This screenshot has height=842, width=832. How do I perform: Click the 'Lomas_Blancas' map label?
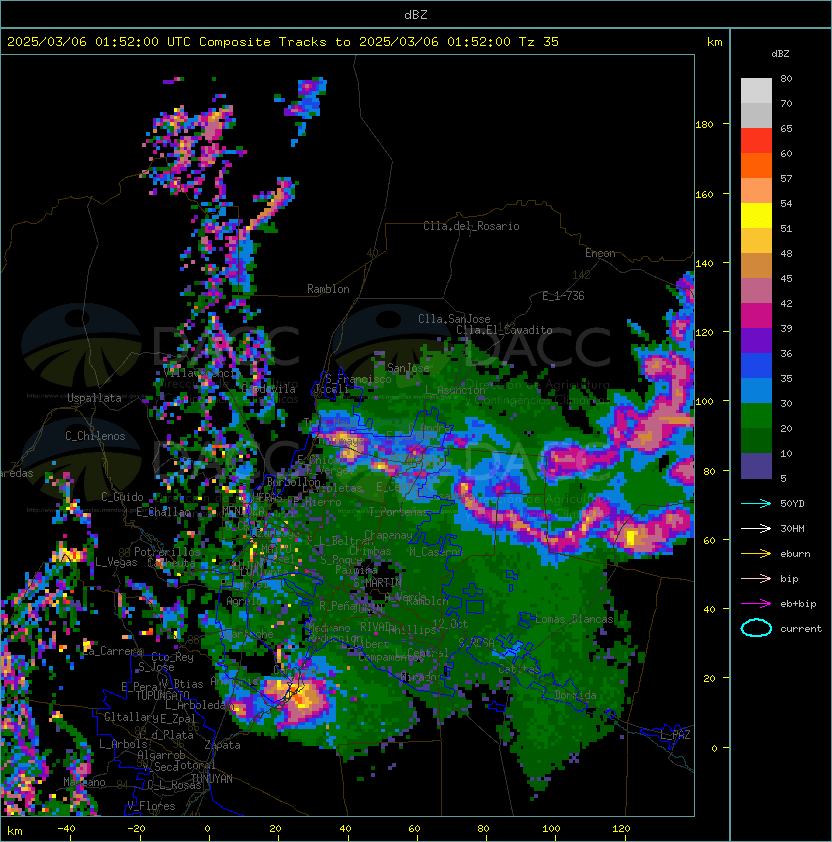[x=574, y=619]
